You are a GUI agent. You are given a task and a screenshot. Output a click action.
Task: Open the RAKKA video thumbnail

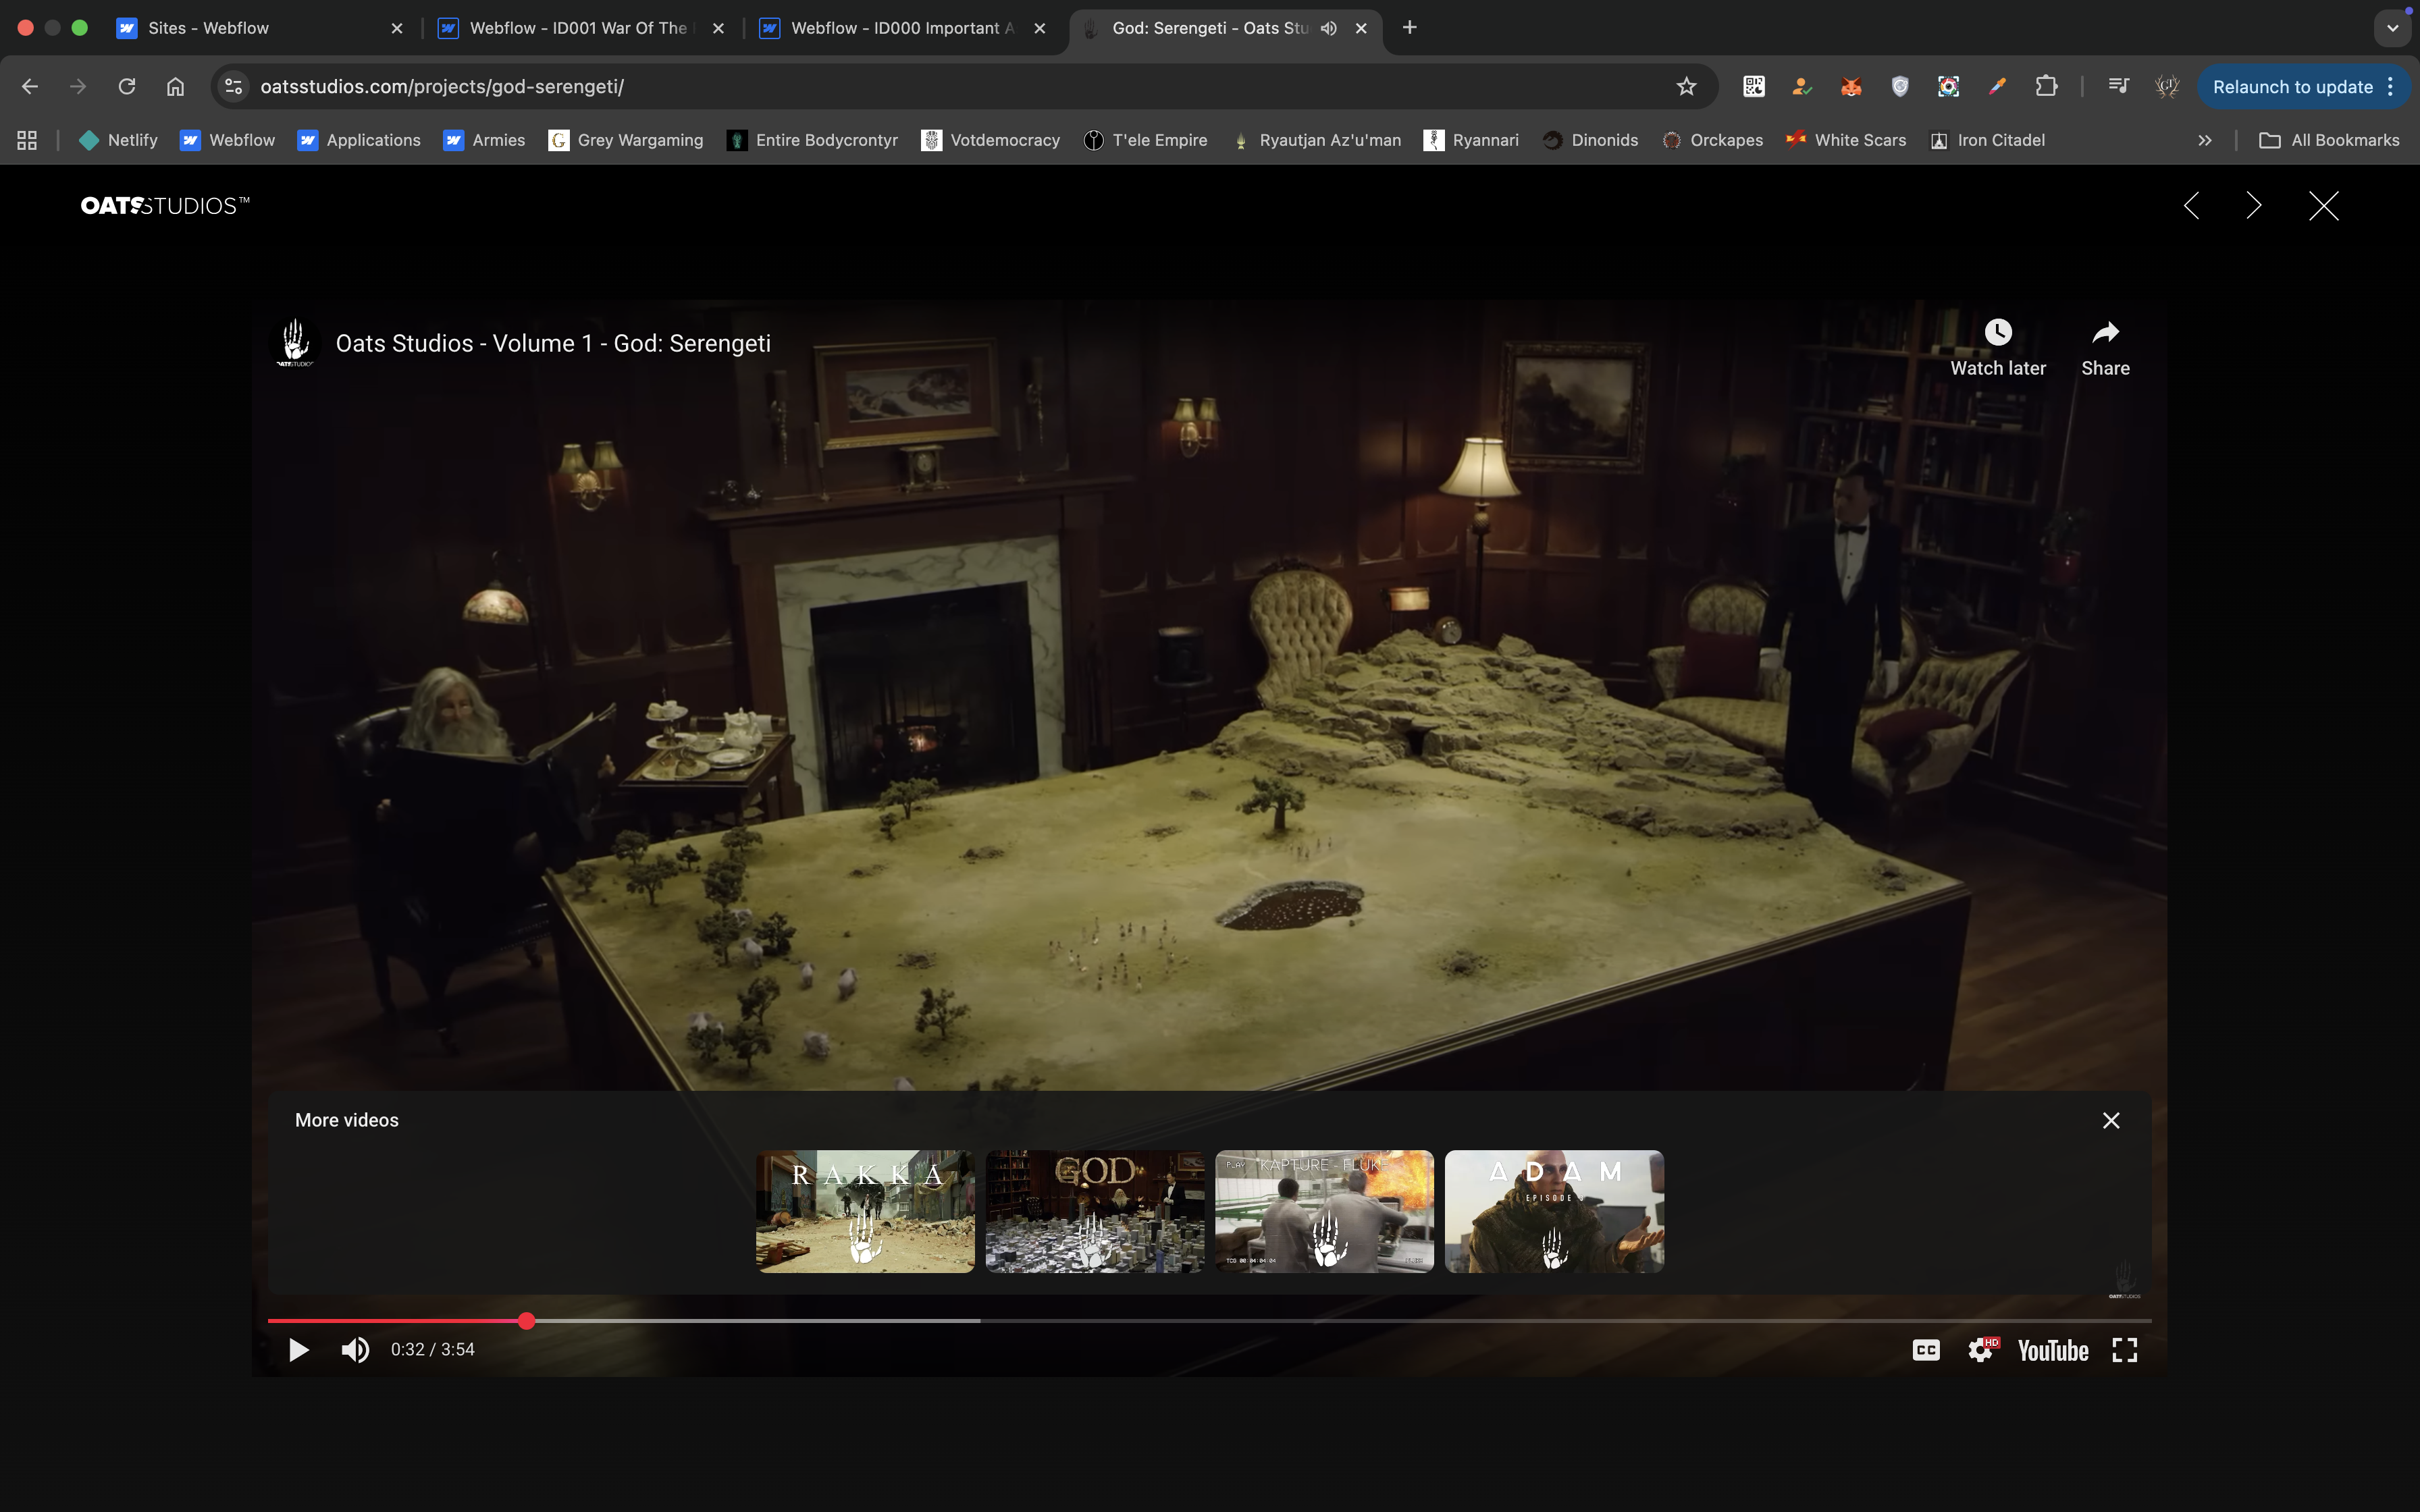pyautogui.click(x=864, y=1211)
